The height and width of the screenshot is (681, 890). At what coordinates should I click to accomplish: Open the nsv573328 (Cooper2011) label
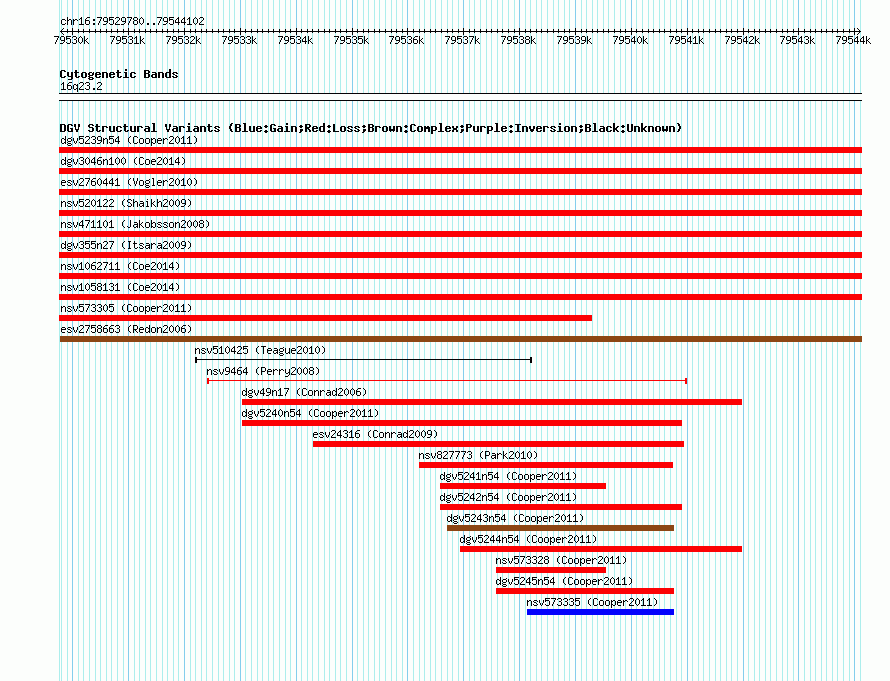[561, 560]
